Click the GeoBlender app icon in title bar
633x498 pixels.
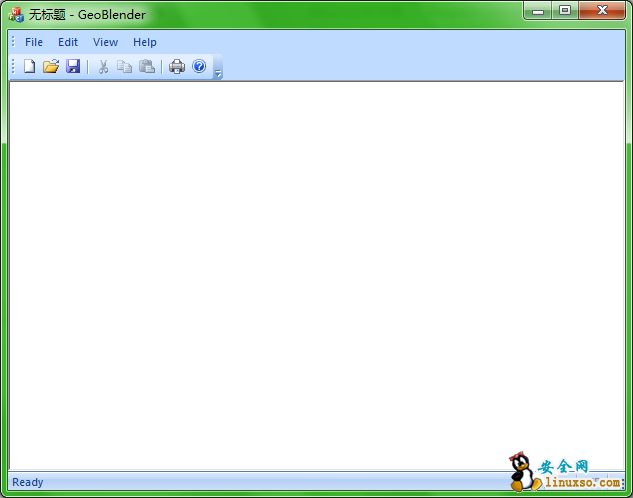[x=16, y=14]
